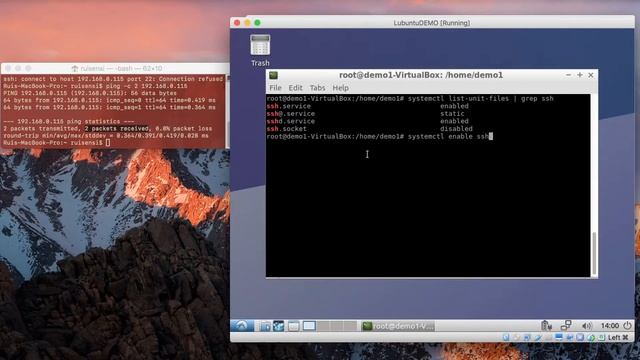The image size is (640, 360).
Task: Open the Trash icon on Lubuntu desktop
Action: click(x=260, y=50)
